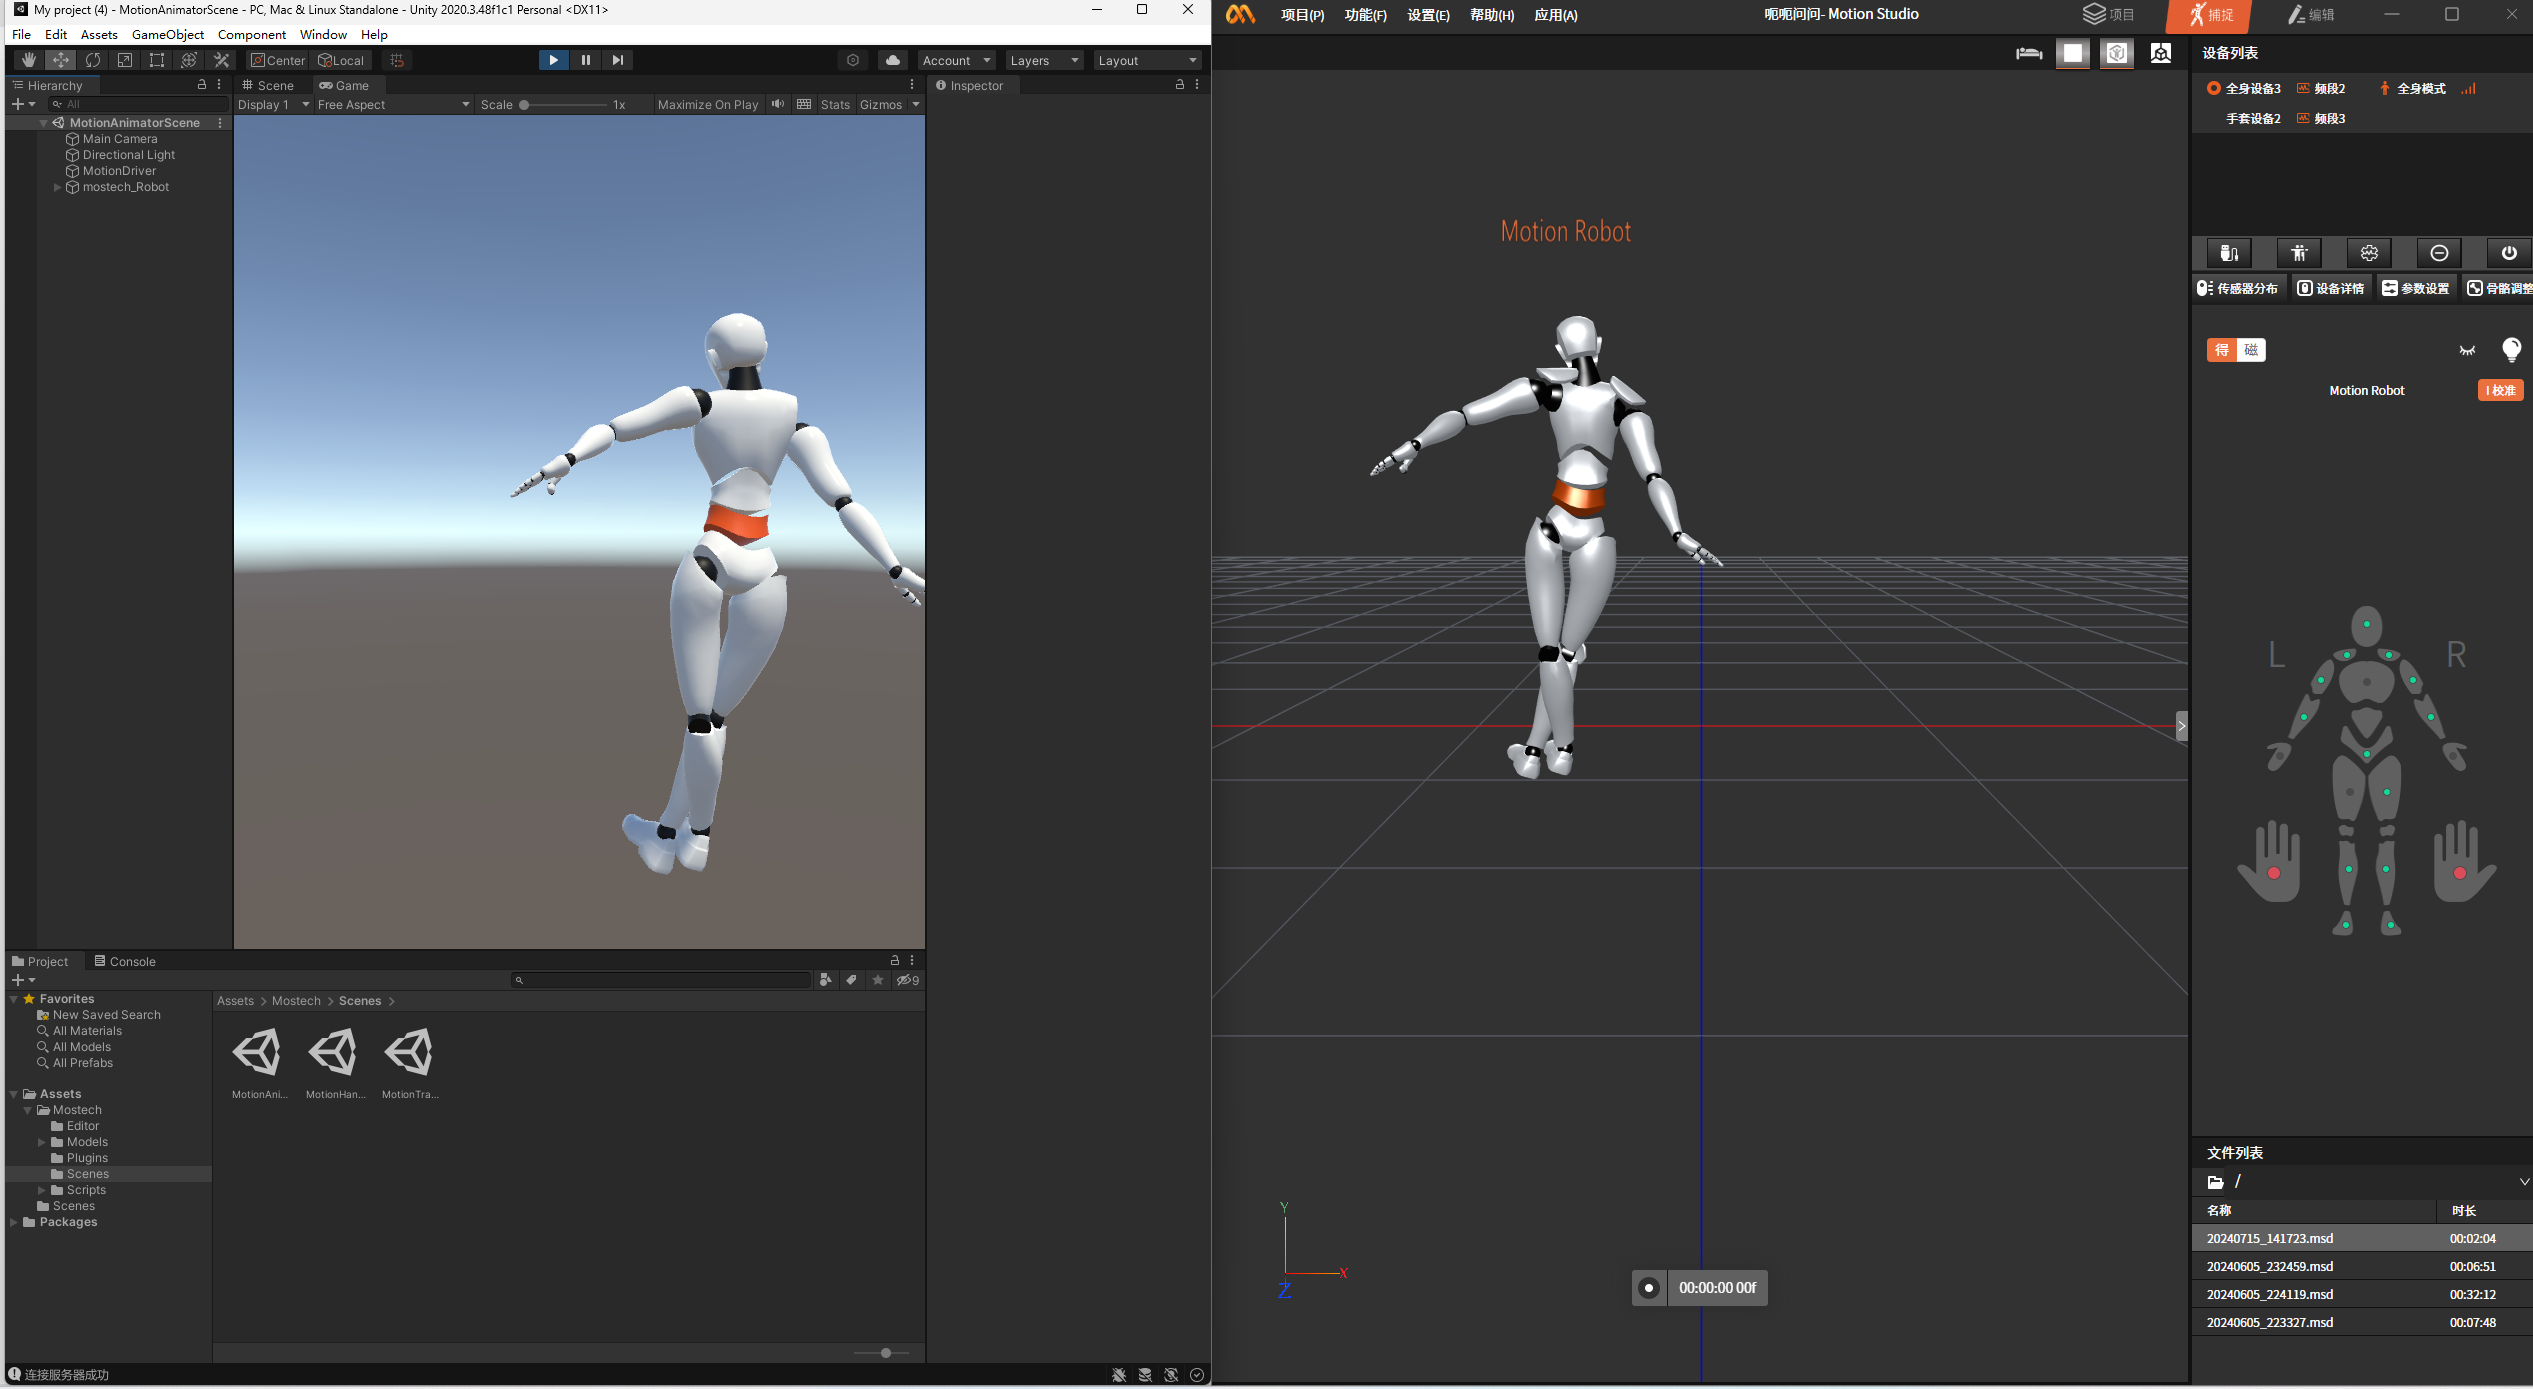Toggle Maximize On Play option
Screen dimensions: 2533x1389
coord(707,105)
